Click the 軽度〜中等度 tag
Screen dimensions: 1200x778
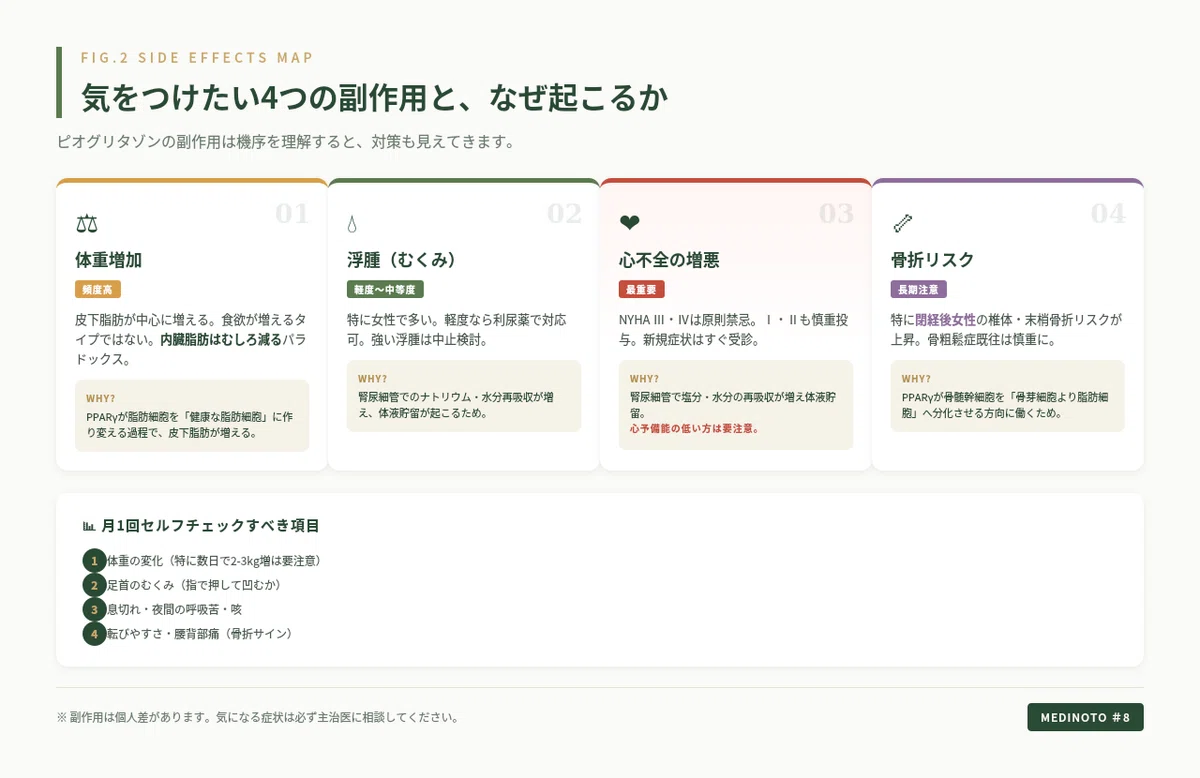(386, 289)
